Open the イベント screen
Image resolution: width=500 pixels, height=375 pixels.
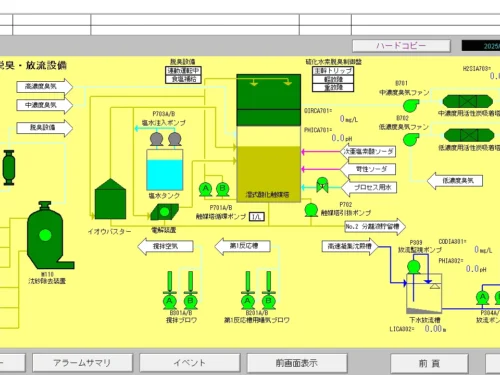[190, 363]
